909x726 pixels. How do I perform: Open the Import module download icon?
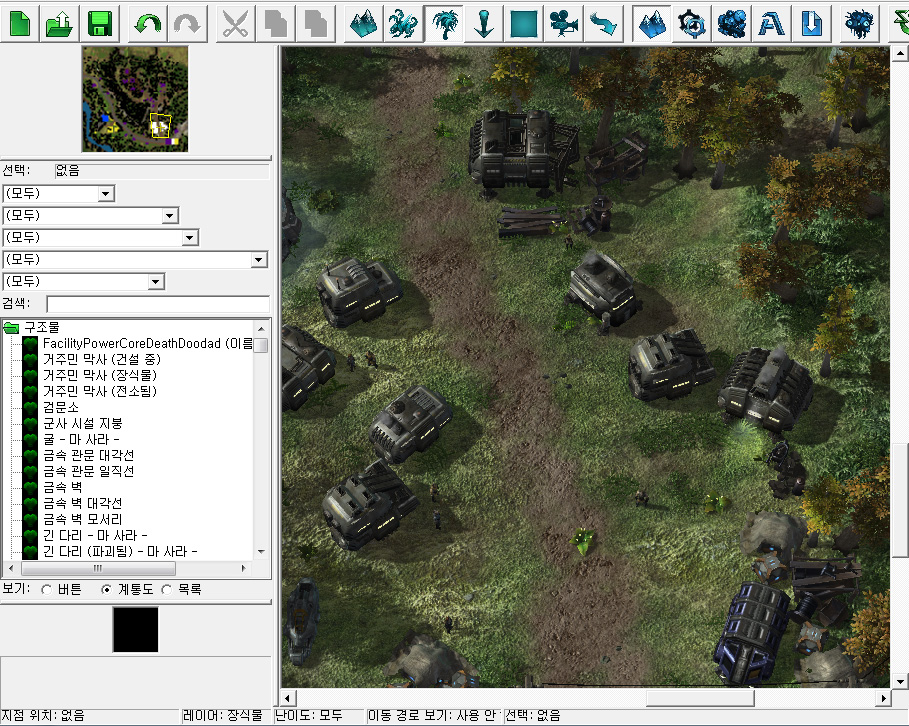click(812, 24)
